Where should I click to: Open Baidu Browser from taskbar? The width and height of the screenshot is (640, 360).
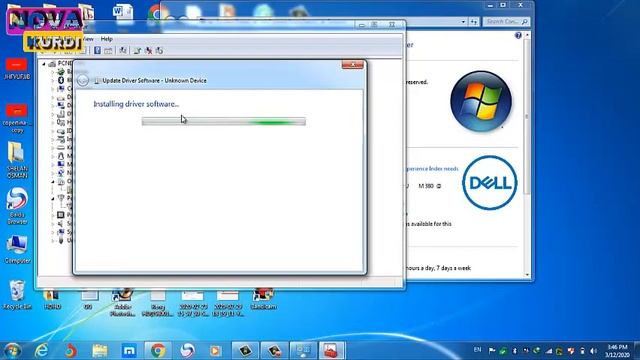click(x=187, y=351)
